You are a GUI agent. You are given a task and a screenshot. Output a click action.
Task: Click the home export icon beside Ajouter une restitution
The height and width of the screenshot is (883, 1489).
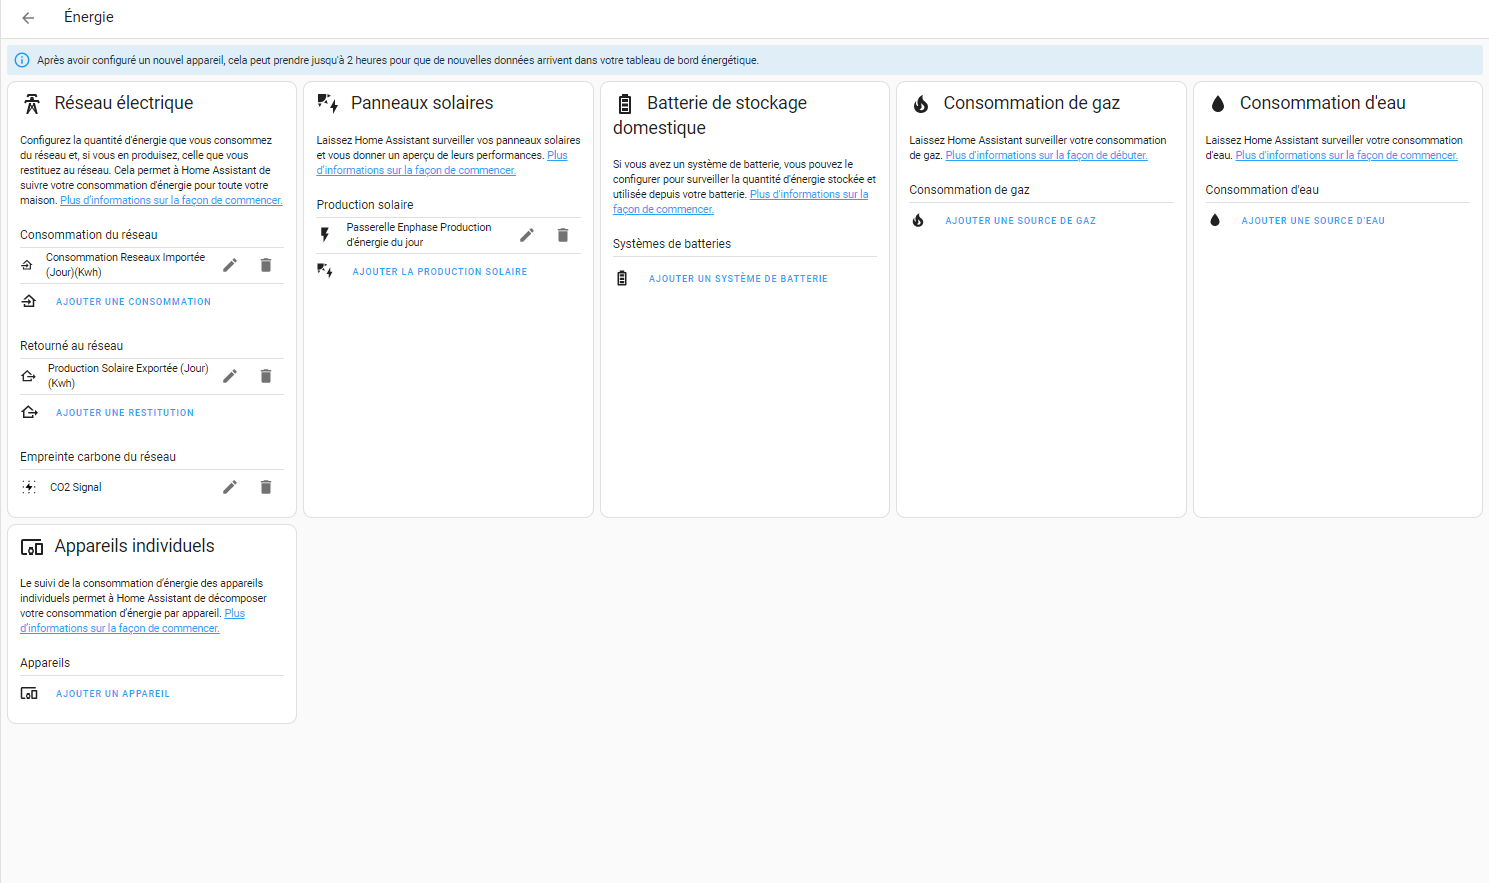(x=29, y=412)
